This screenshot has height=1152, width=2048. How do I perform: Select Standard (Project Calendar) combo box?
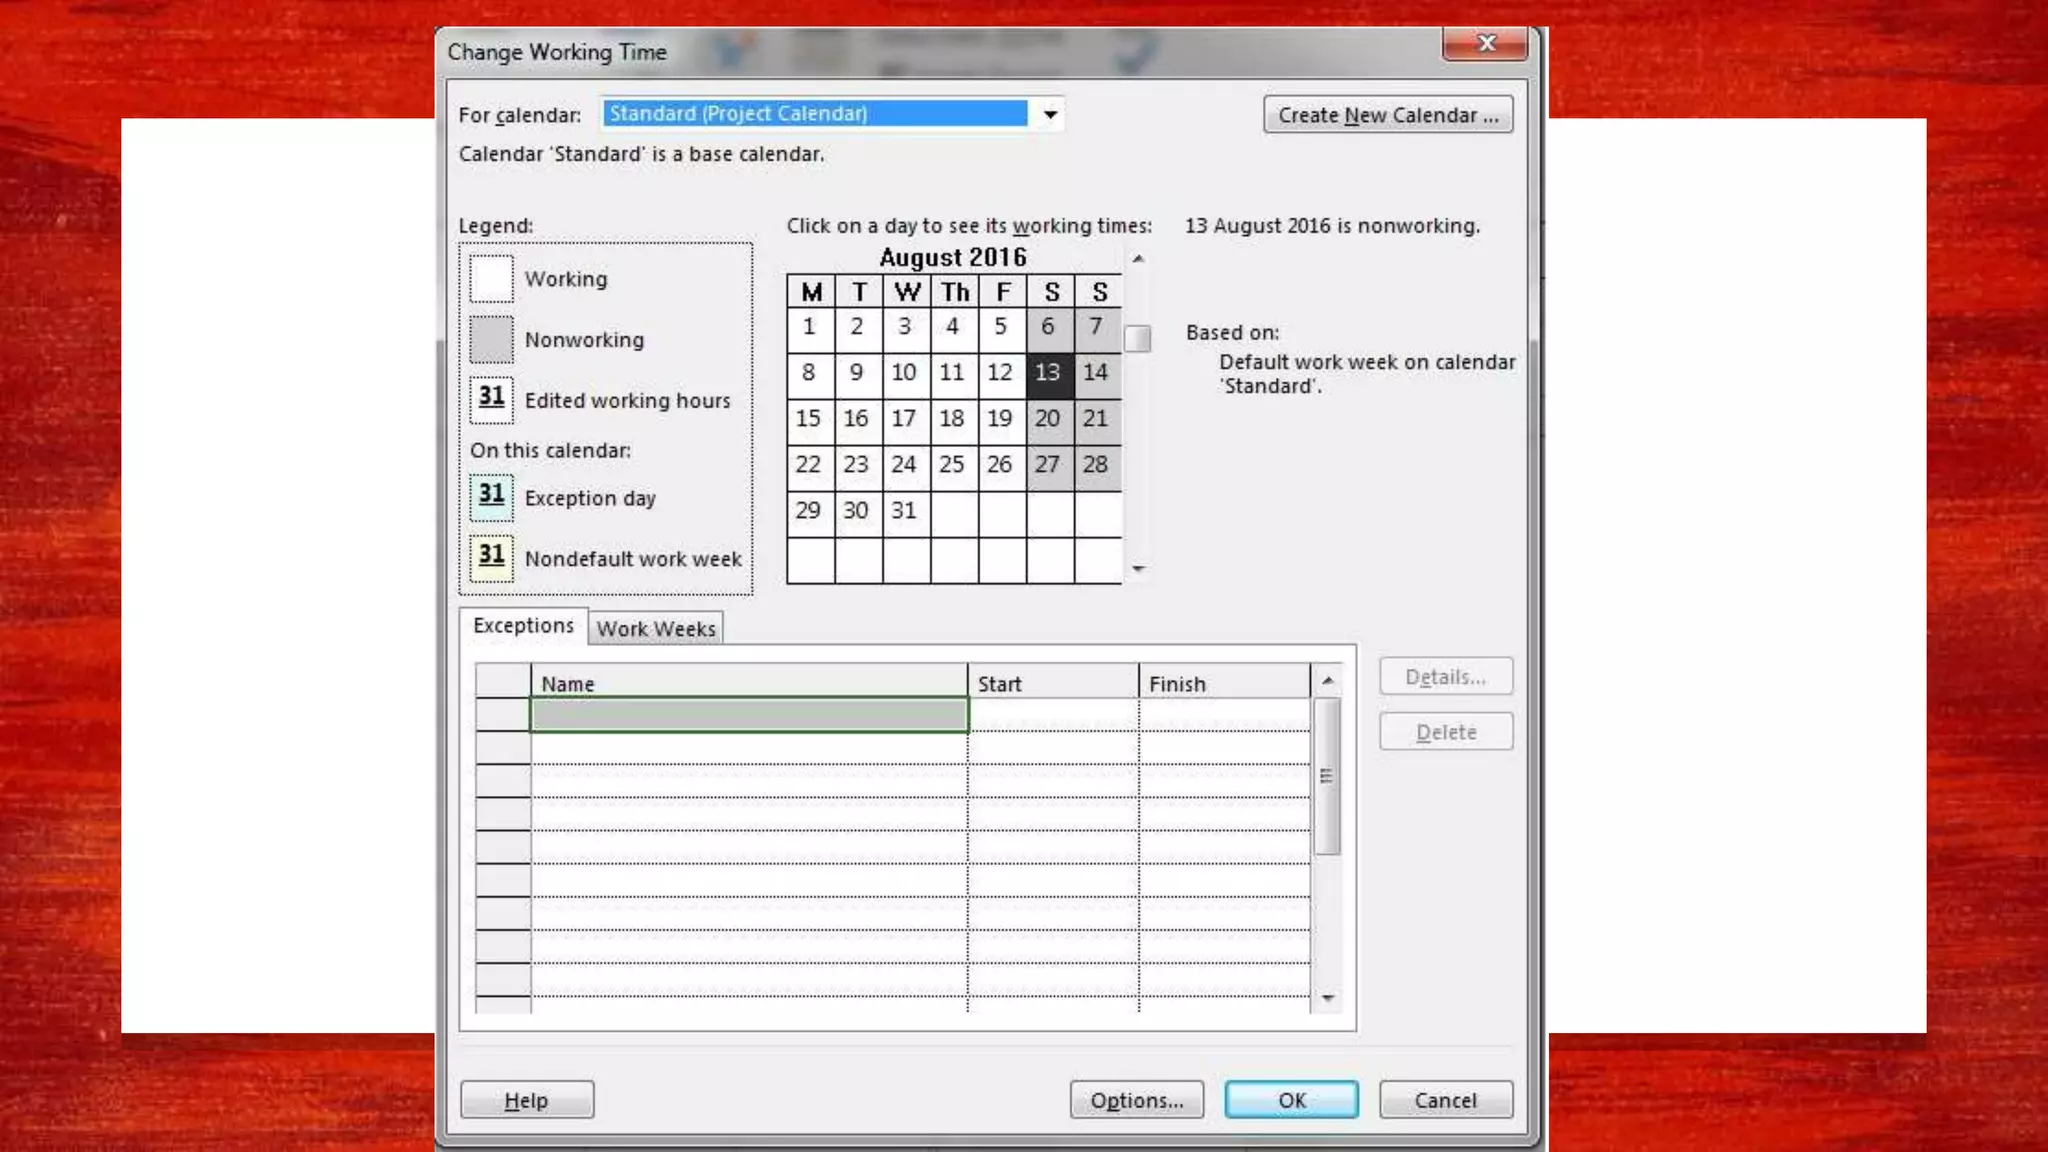click(x=815, y=114)
